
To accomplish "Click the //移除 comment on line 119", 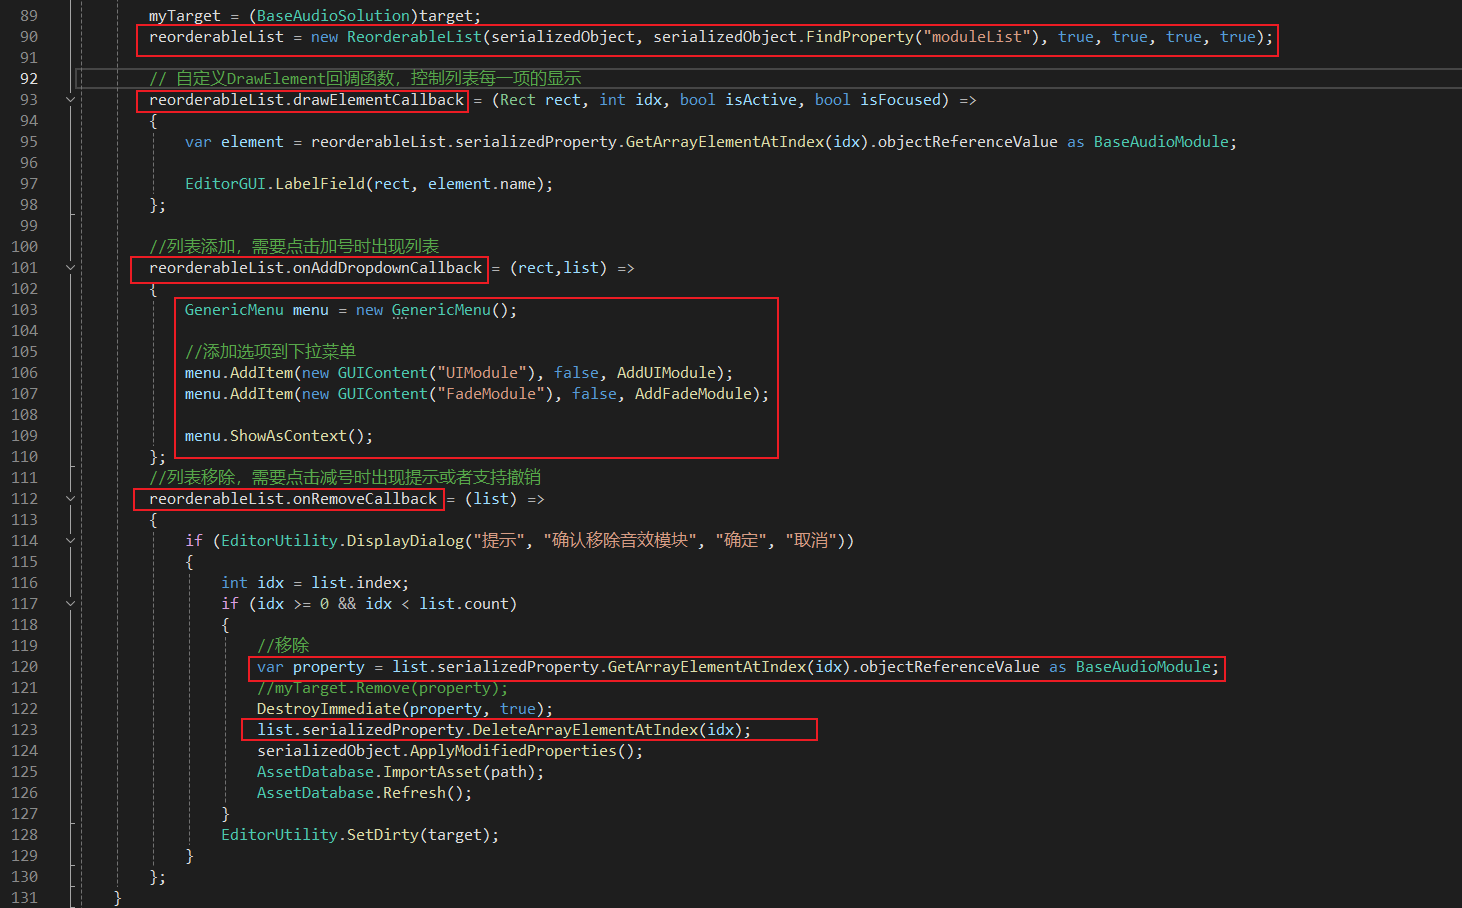I will point(283,646).
